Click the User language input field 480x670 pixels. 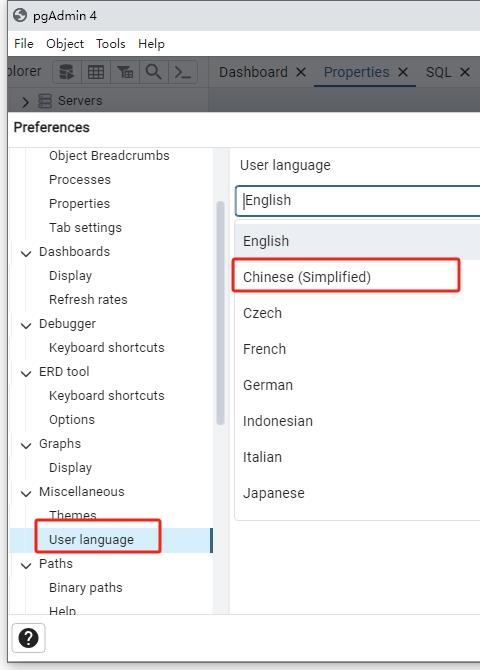(x=358, y=200)
